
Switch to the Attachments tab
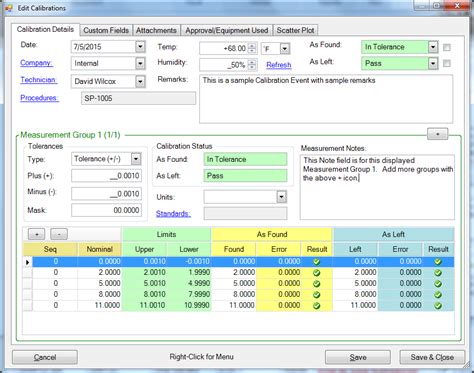tap(156, 30)
